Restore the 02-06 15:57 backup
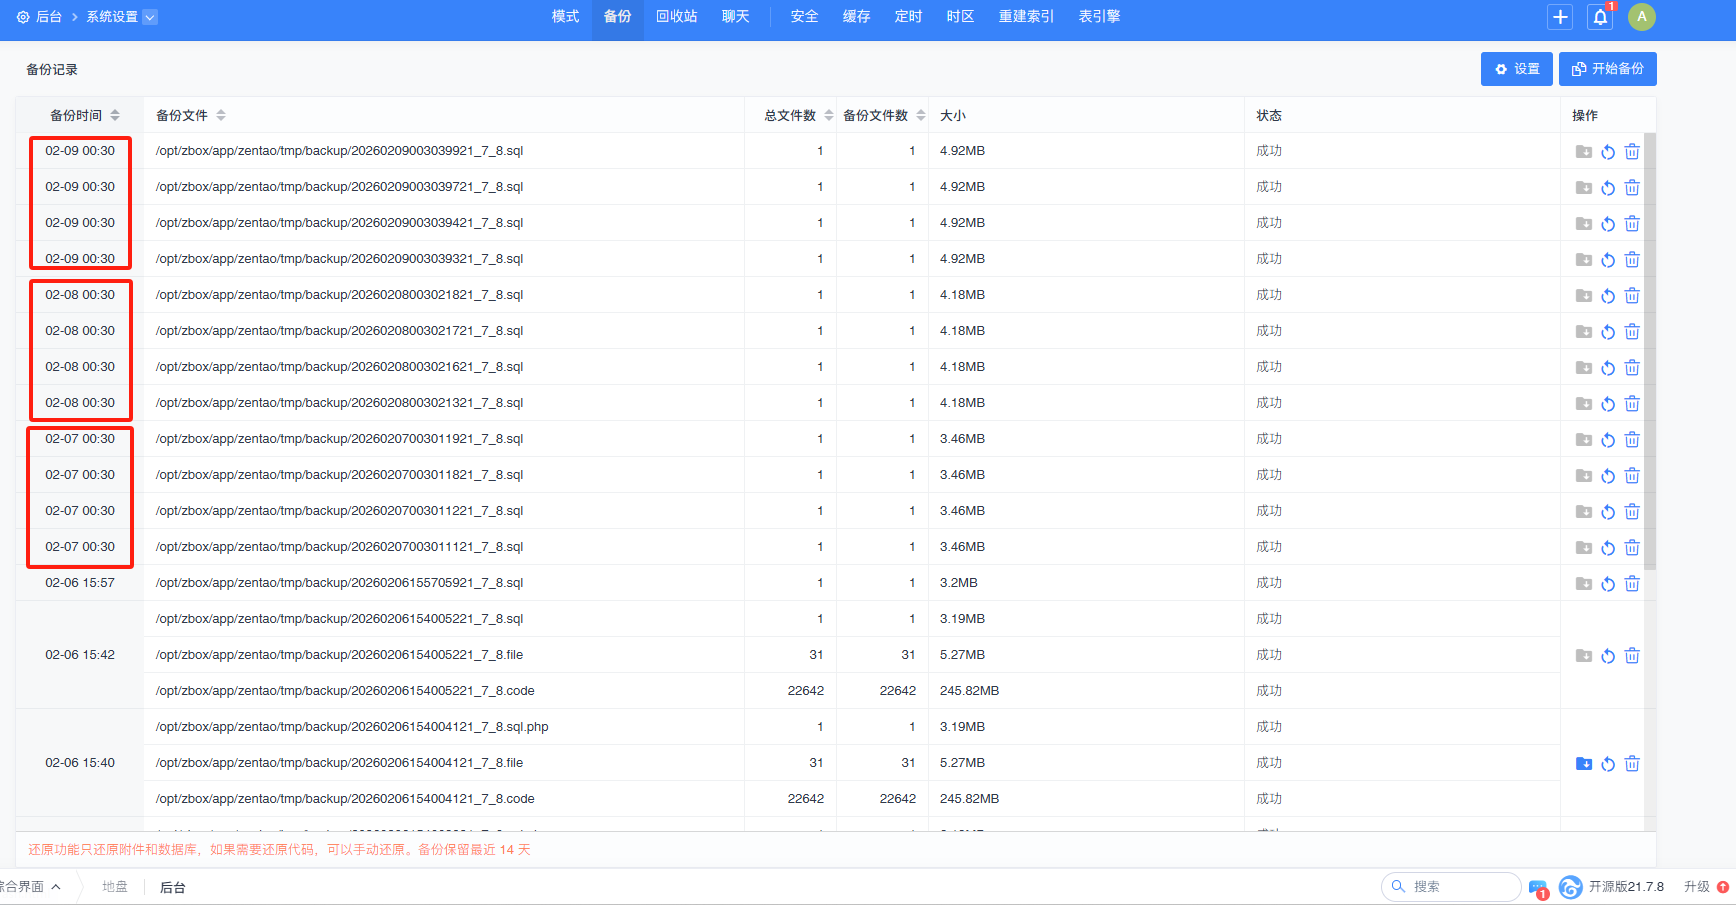 pyautogui.click(x=1608, y=584)
